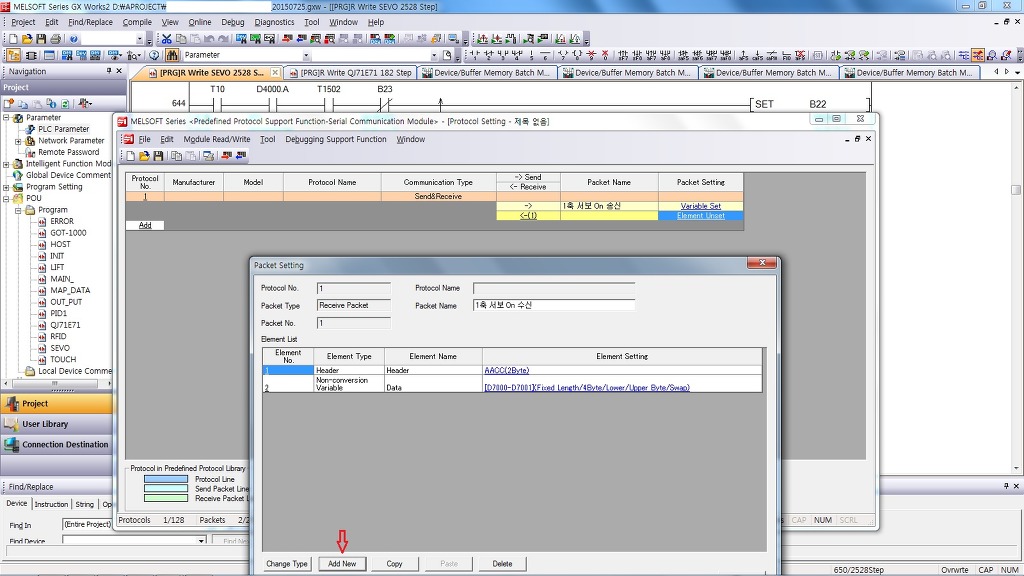Collapse the POU tree node
This screenshot has height=576, width=1024.
point(6,198)
